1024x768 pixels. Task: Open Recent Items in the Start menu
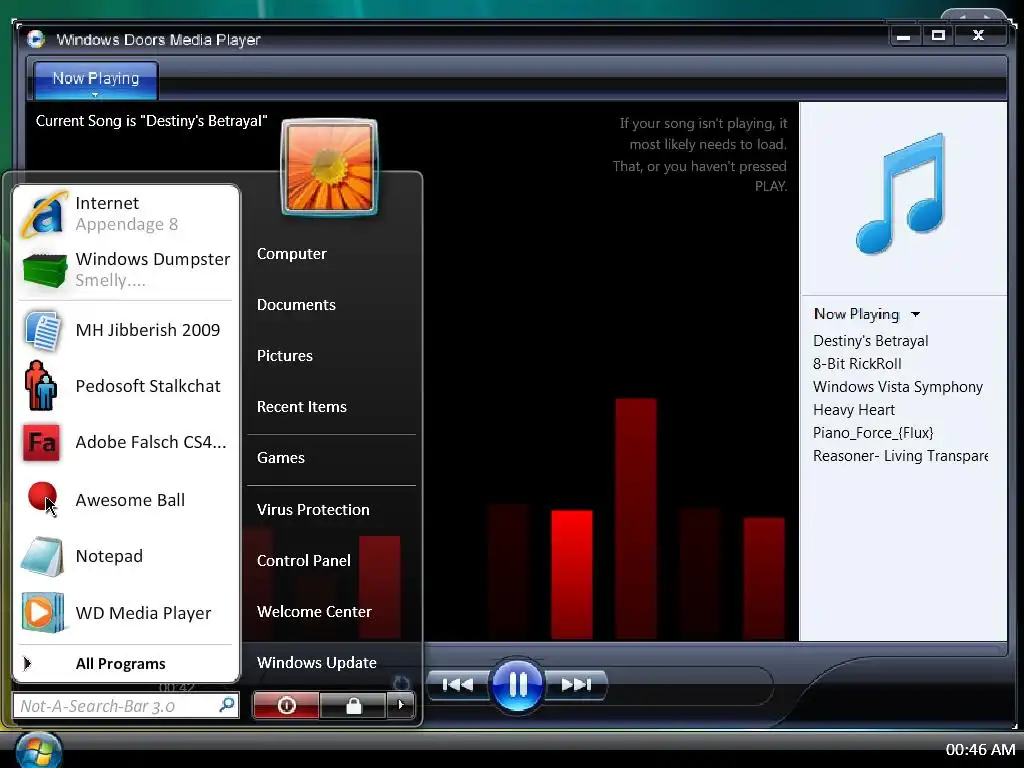[x=301, y=407]
